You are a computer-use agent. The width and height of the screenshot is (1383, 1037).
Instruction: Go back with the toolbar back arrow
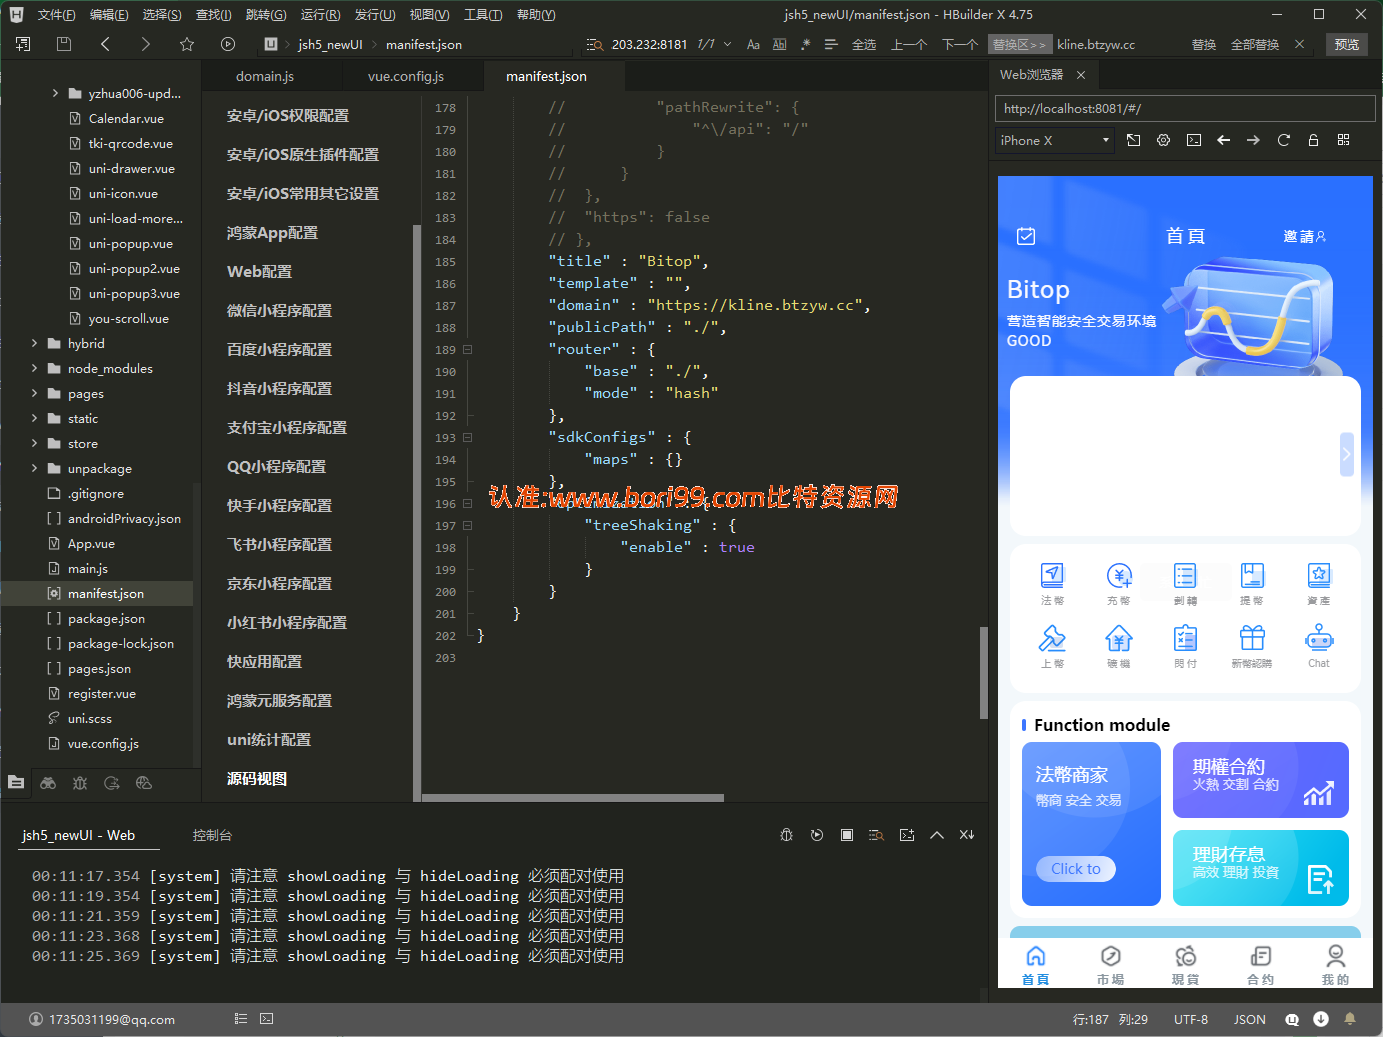(x=105, y=44)
